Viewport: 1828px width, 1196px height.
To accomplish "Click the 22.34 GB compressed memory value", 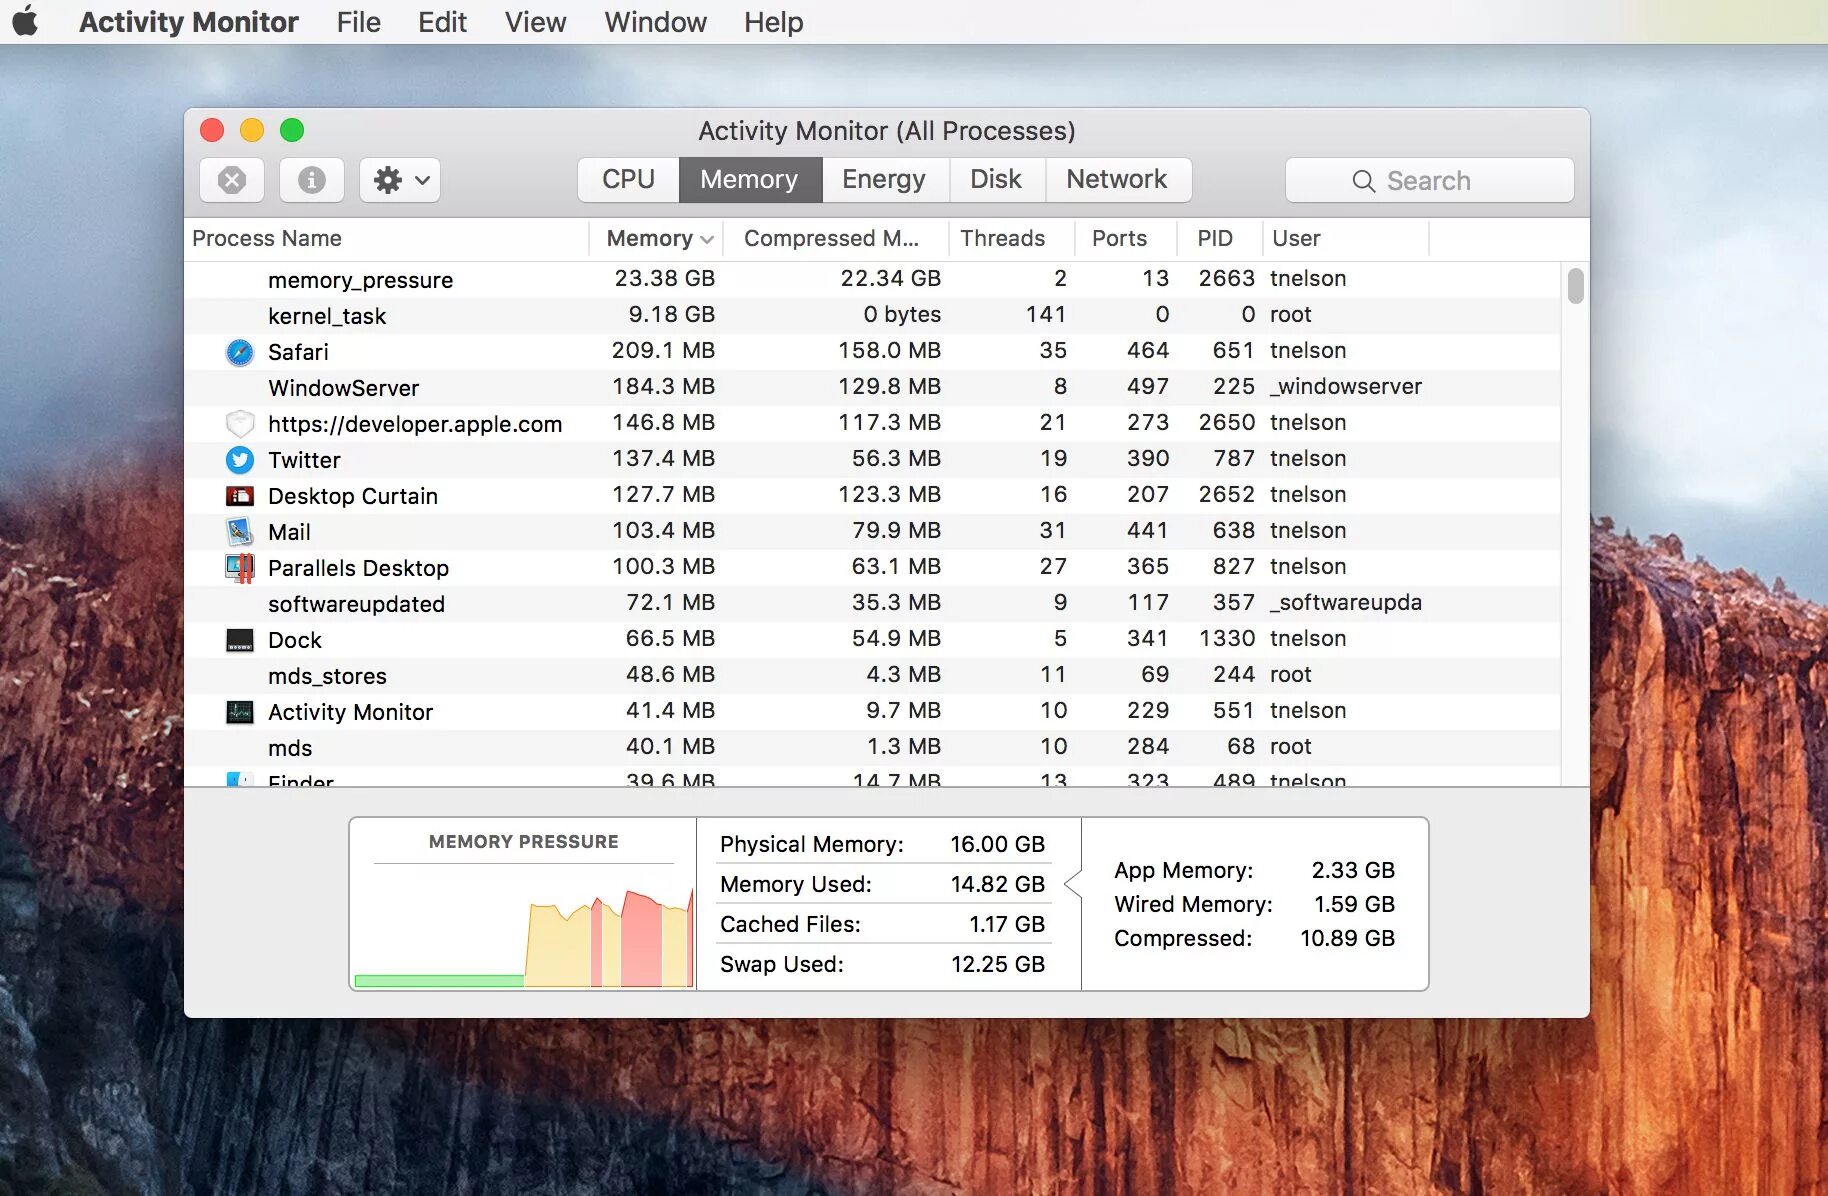I will click(891, 279).
